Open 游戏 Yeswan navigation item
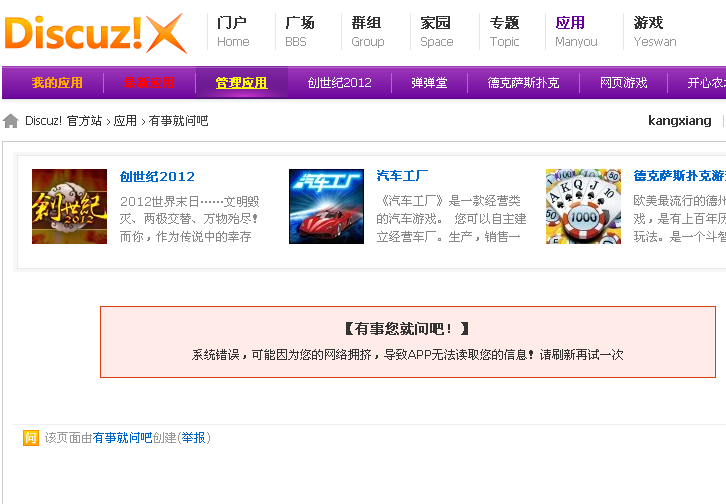The width and height of the screenshot is (726, 504). tap(655, 31)
